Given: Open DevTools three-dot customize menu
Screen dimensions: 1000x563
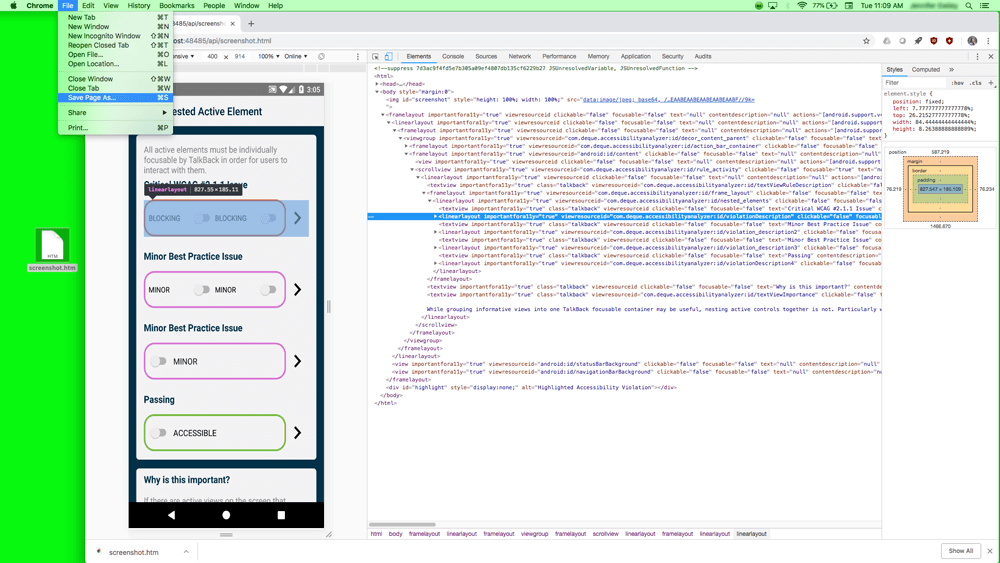Looking at the screenshot, I should point(978,57).
